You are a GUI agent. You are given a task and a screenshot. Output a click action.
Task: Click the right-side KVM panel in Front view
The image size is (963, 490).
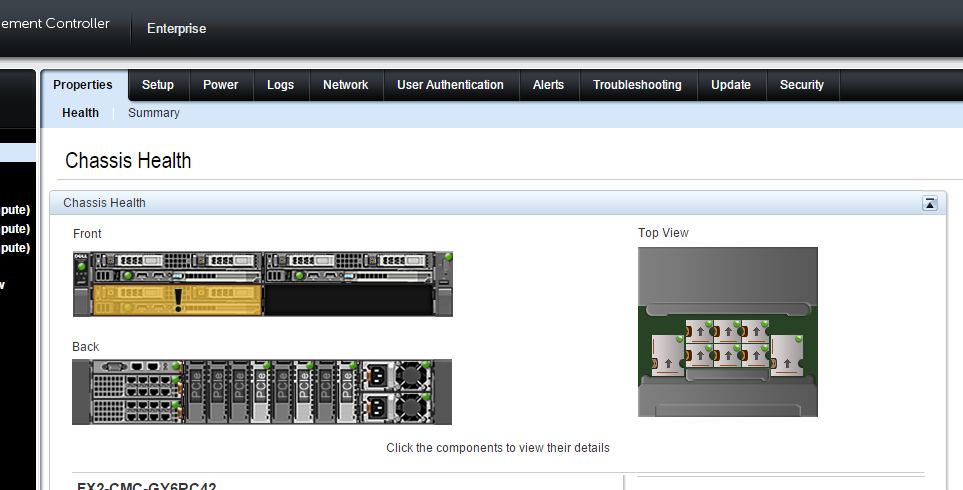pos(444,269)
